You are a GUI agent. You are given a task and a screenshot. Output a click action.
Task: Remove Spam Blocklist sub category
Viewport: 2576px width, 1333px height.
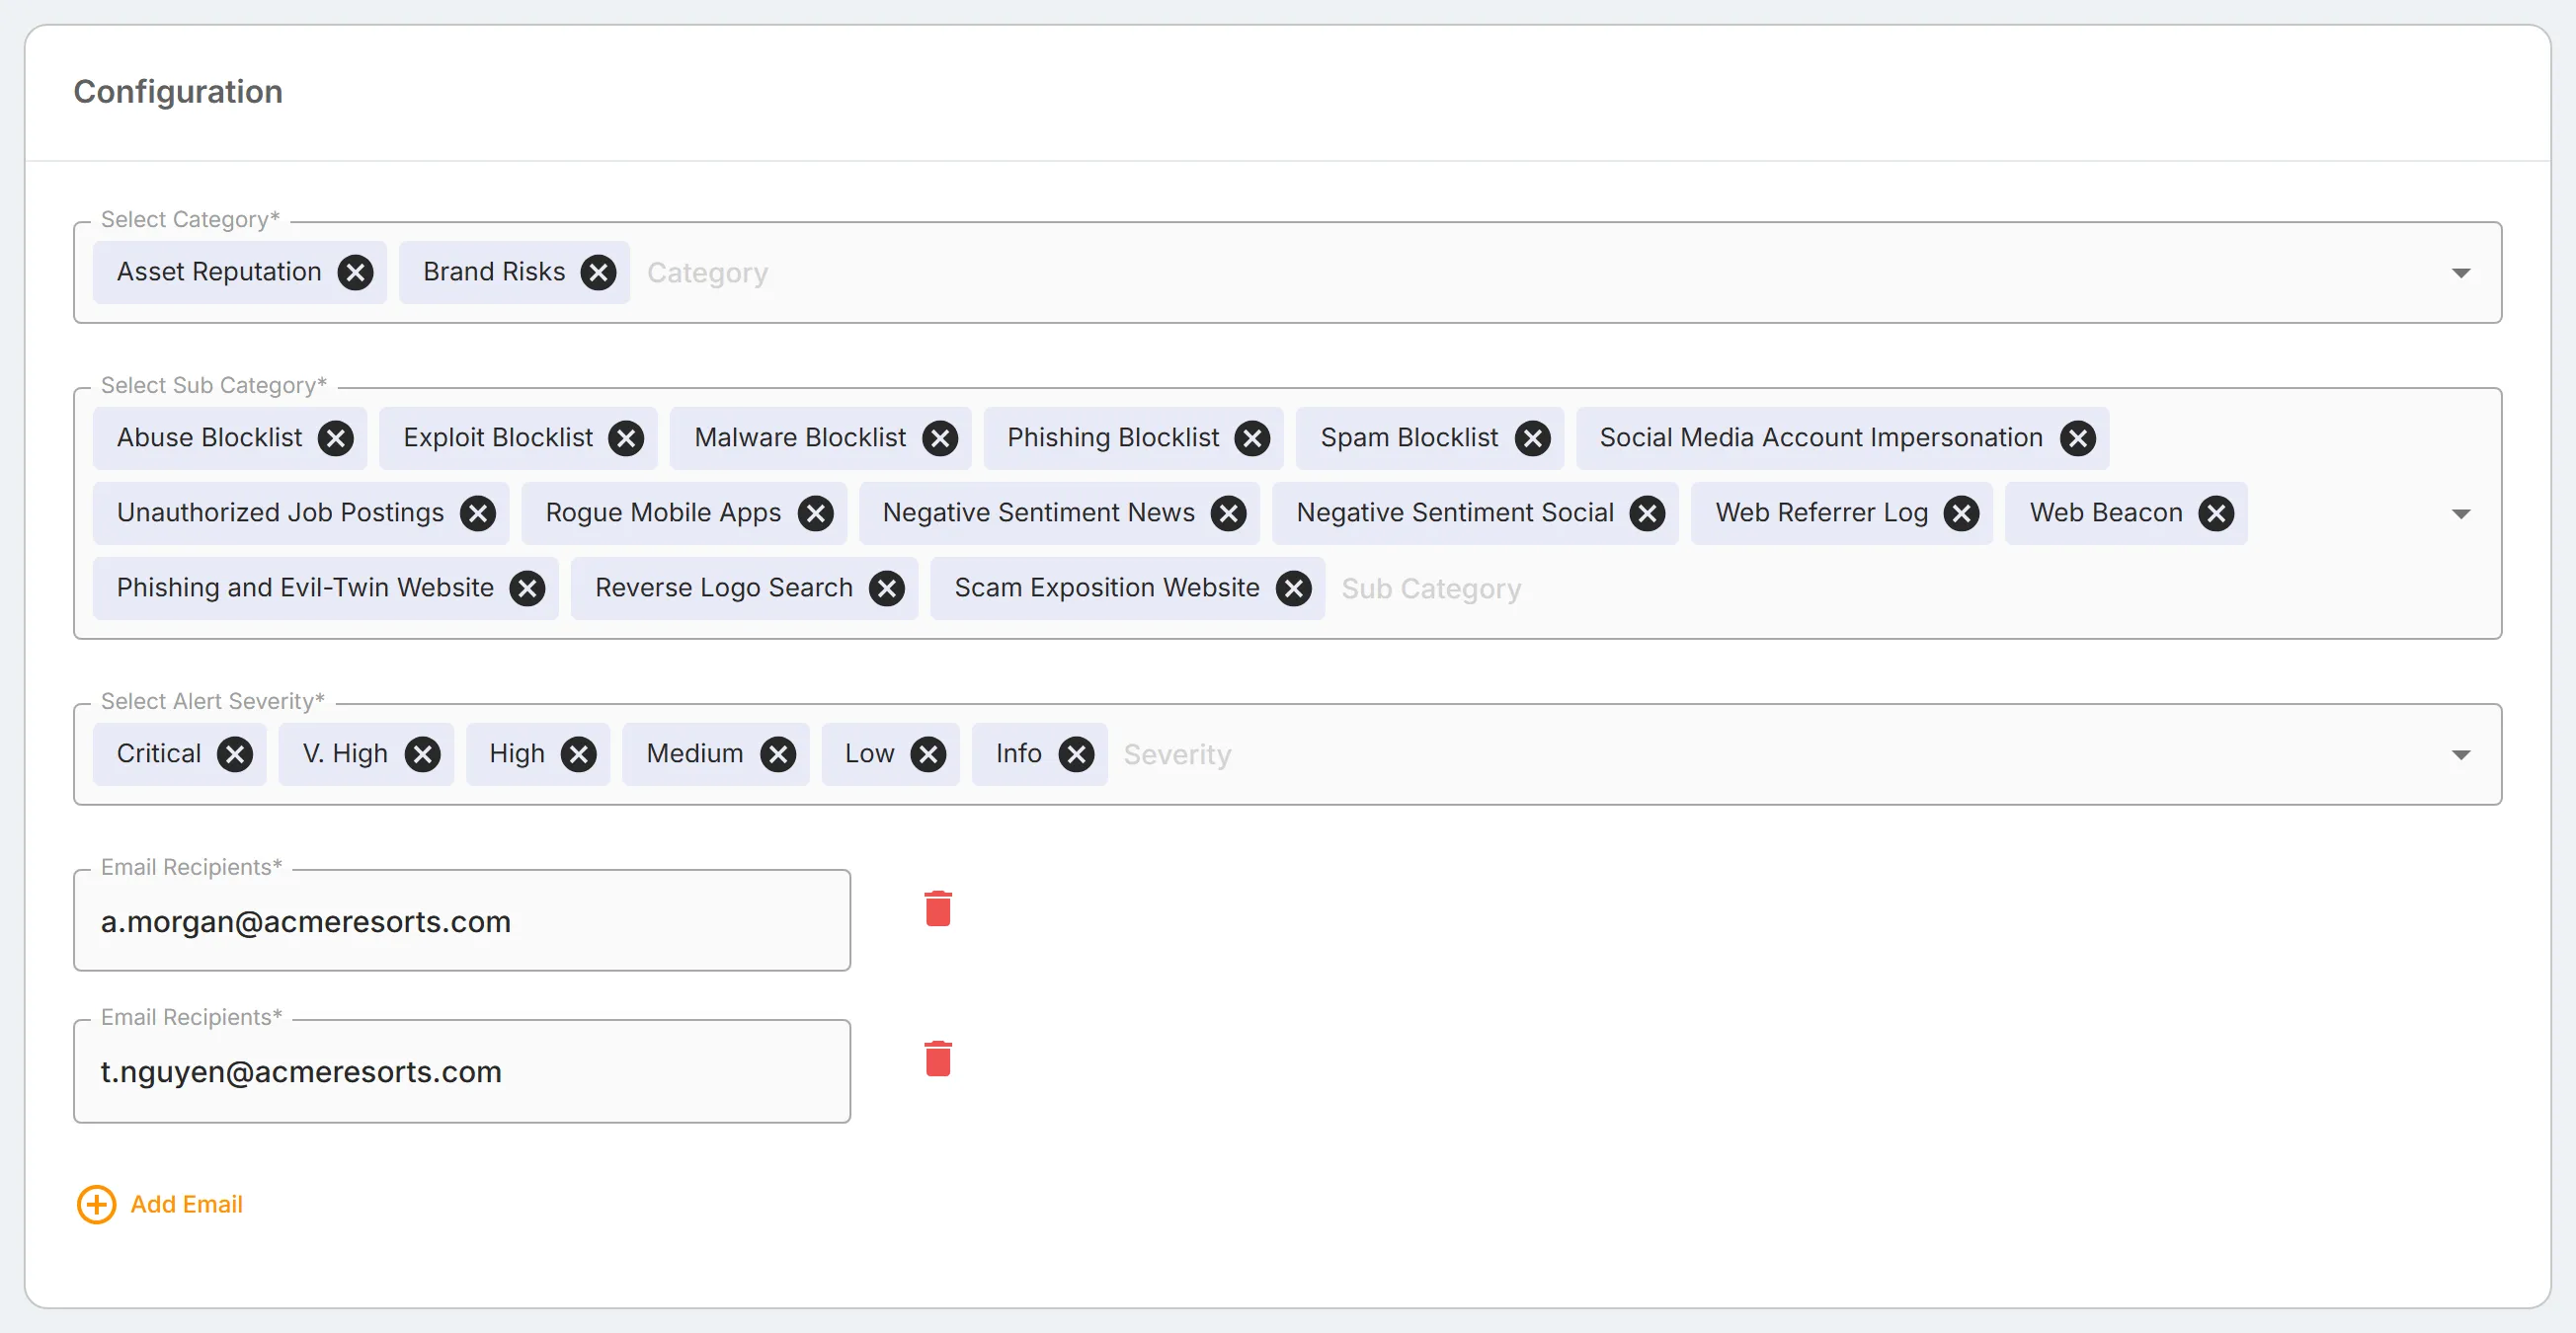[1532, 438]
